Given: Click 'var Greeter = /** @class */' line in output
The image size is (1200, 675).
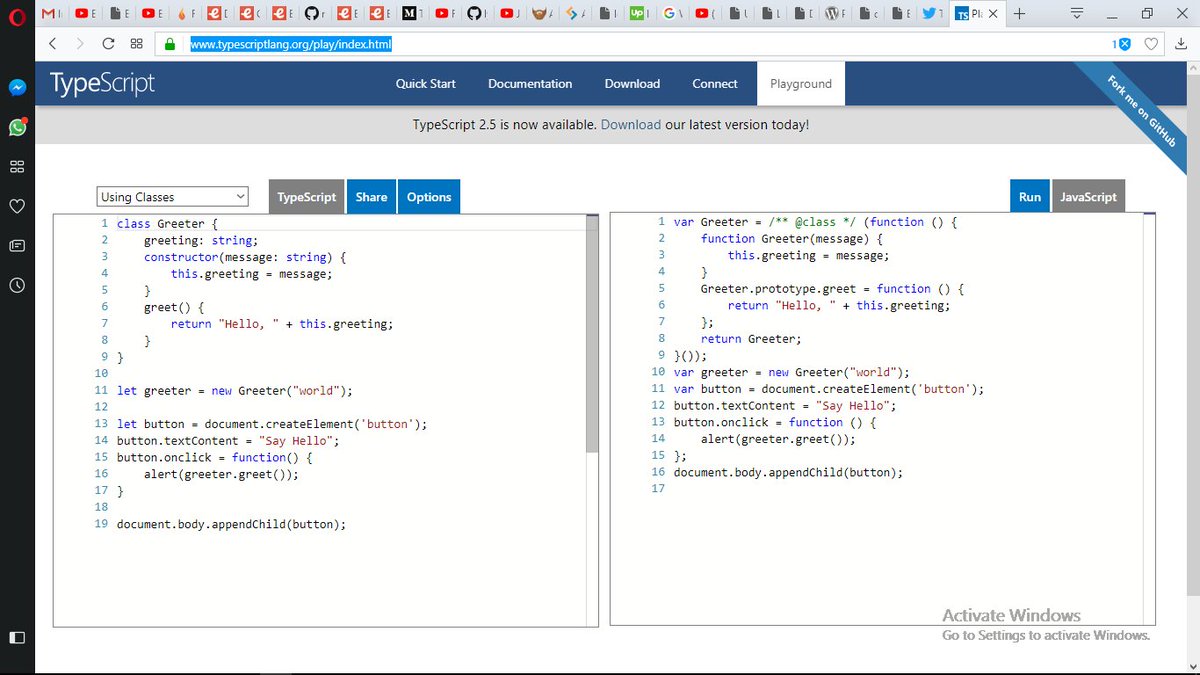Looking at the screenshot, I should point(816,222).
